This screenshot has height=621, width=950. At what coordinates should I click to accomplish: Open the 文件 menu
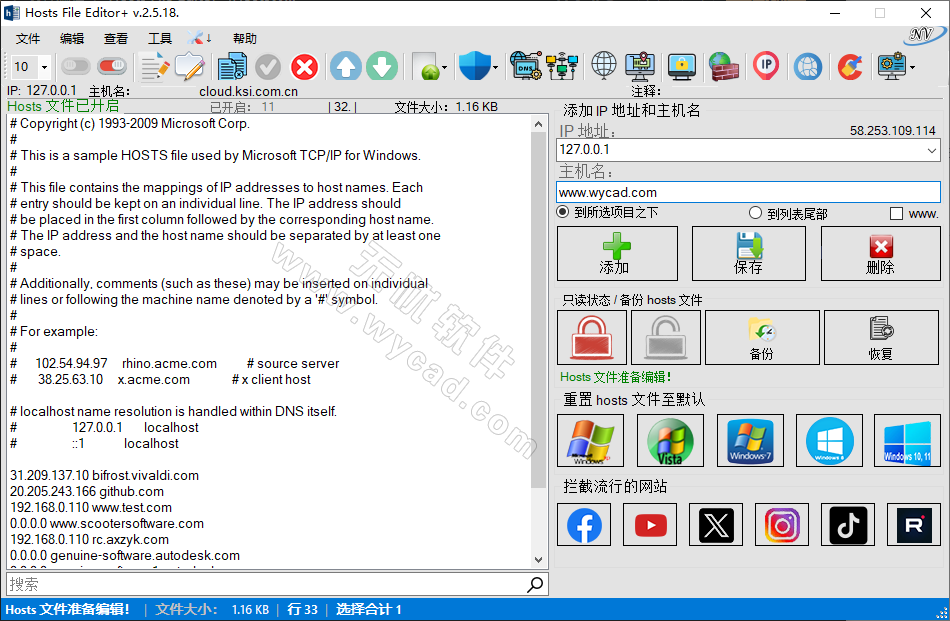(x=28, y=39)
